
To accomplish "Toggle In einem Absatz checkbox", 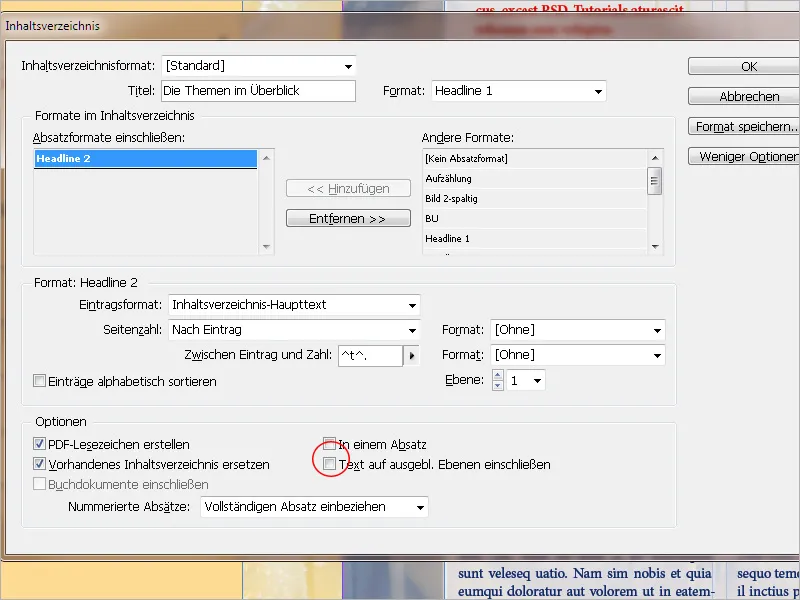I will pos(330,443).
